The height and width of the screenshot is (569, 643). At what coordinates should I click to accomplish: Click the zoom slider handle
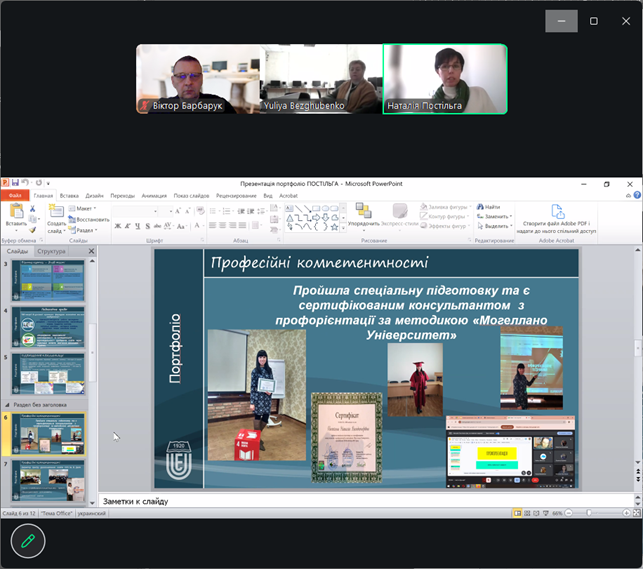pos(589,513)
